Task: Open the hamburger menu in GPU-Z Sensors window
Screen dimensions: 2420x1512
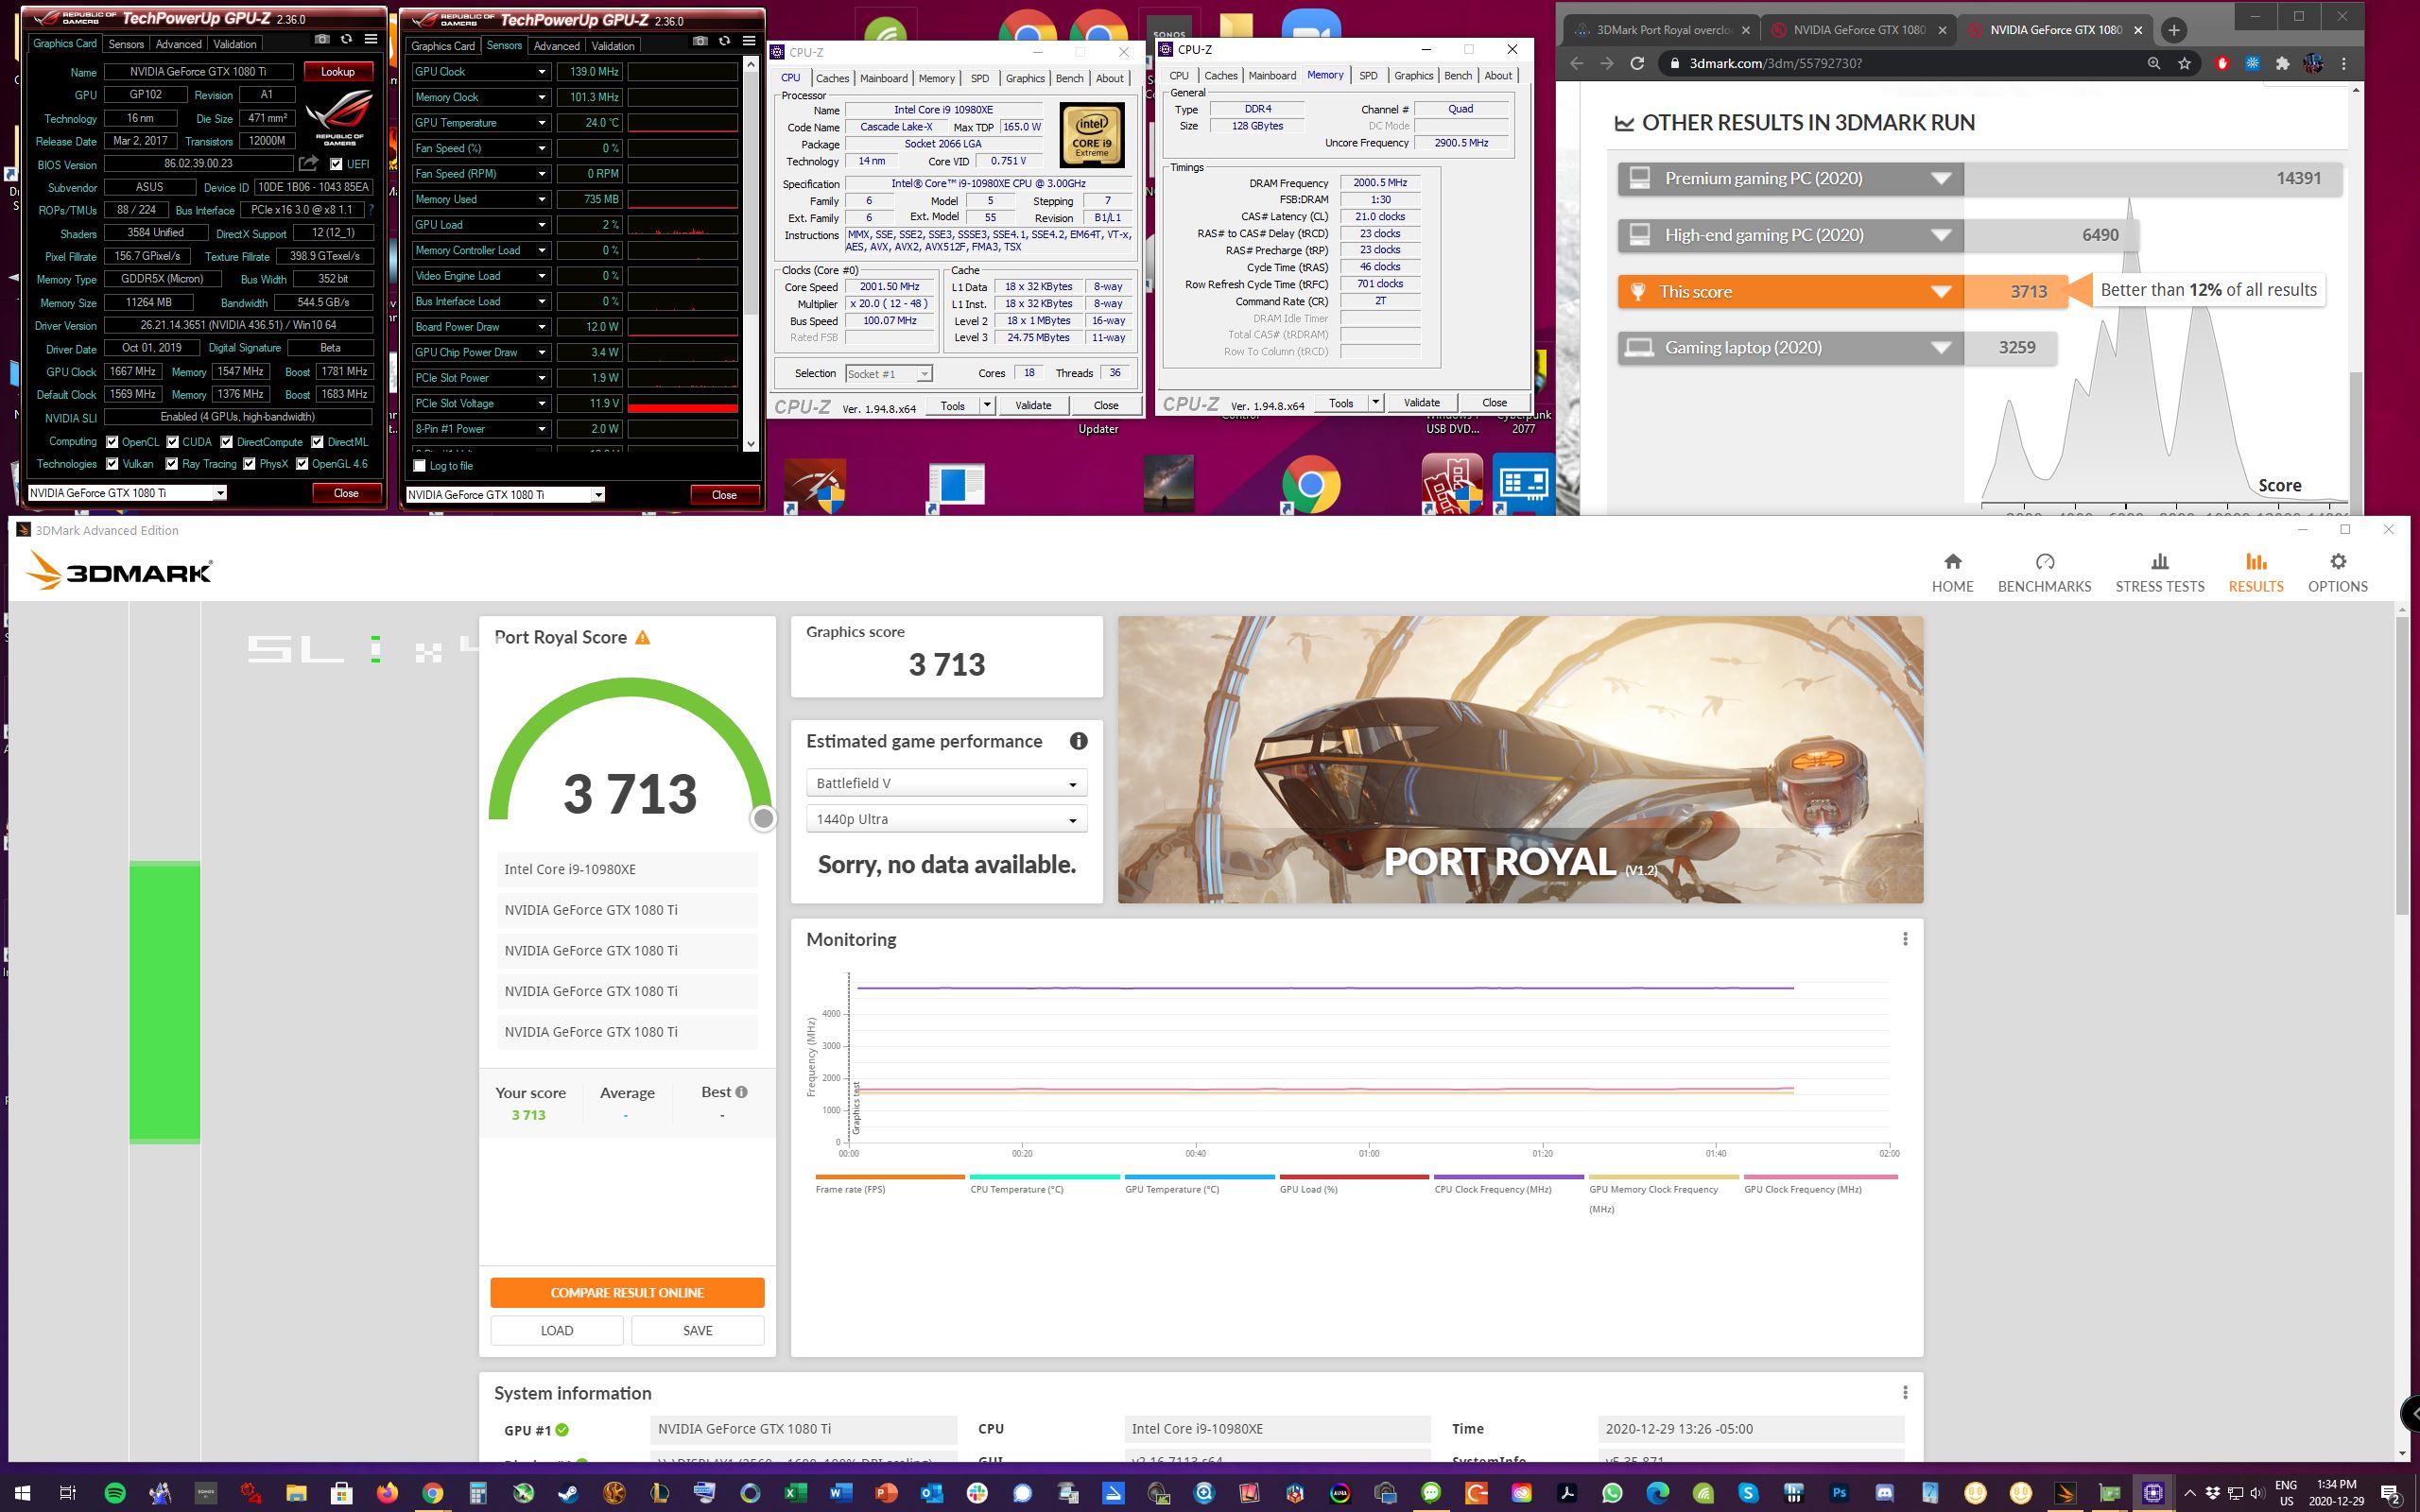Action: (749, 41)
